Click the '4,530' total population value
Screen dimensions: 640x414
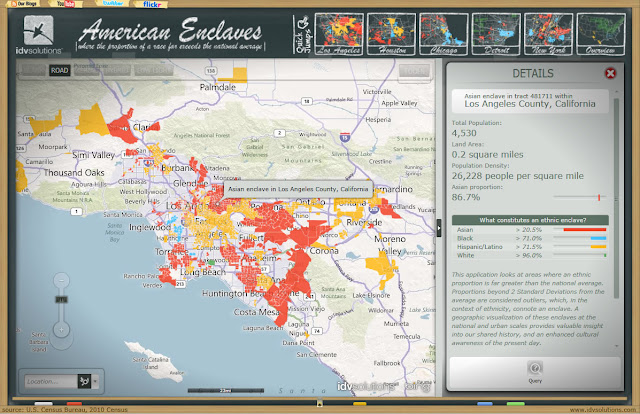[x=464, y=133]
